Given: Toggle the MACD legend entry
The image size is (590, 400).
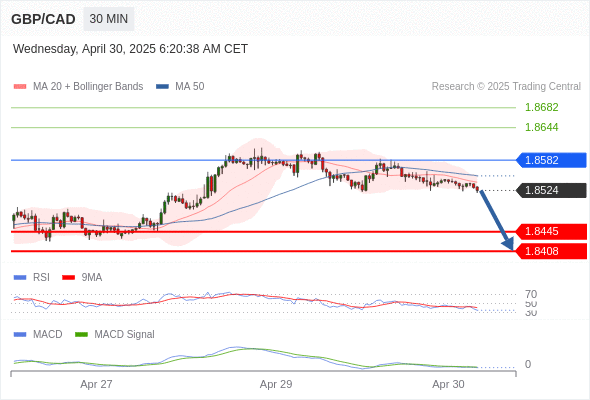Looking at the screenshot, I should pyautogui.click(x=38, y=334).
